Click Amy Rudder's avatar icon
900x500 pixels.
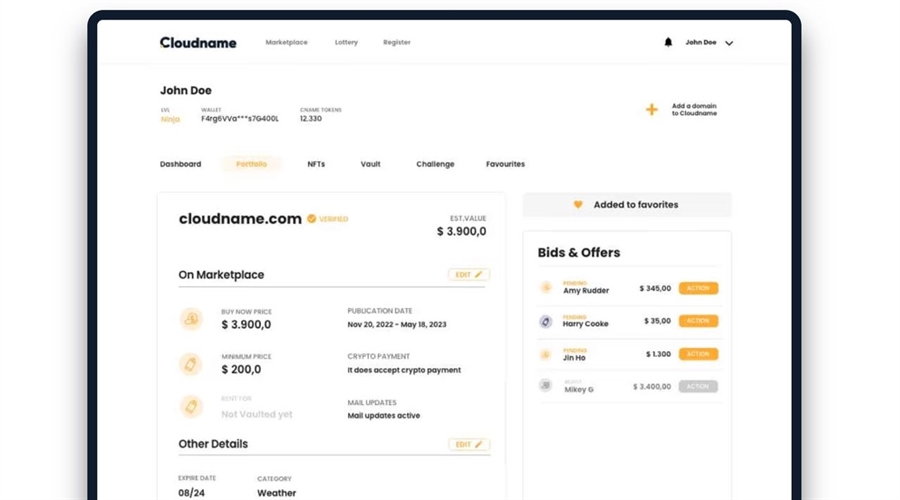[x=546, y=288]
